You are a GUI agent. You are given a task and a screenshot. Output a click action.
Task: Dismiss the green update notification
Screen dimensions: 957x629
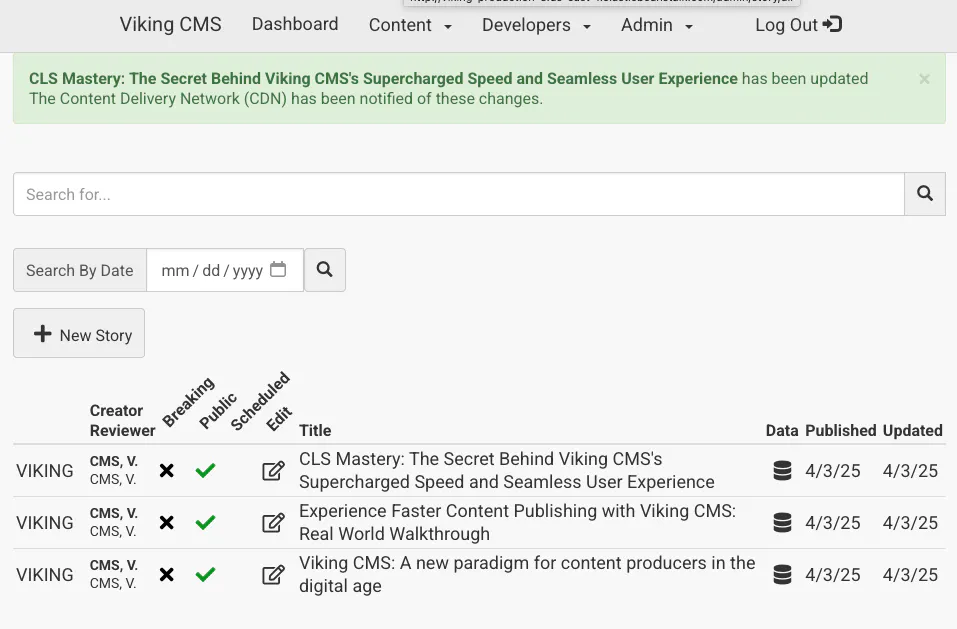(924, 79)
